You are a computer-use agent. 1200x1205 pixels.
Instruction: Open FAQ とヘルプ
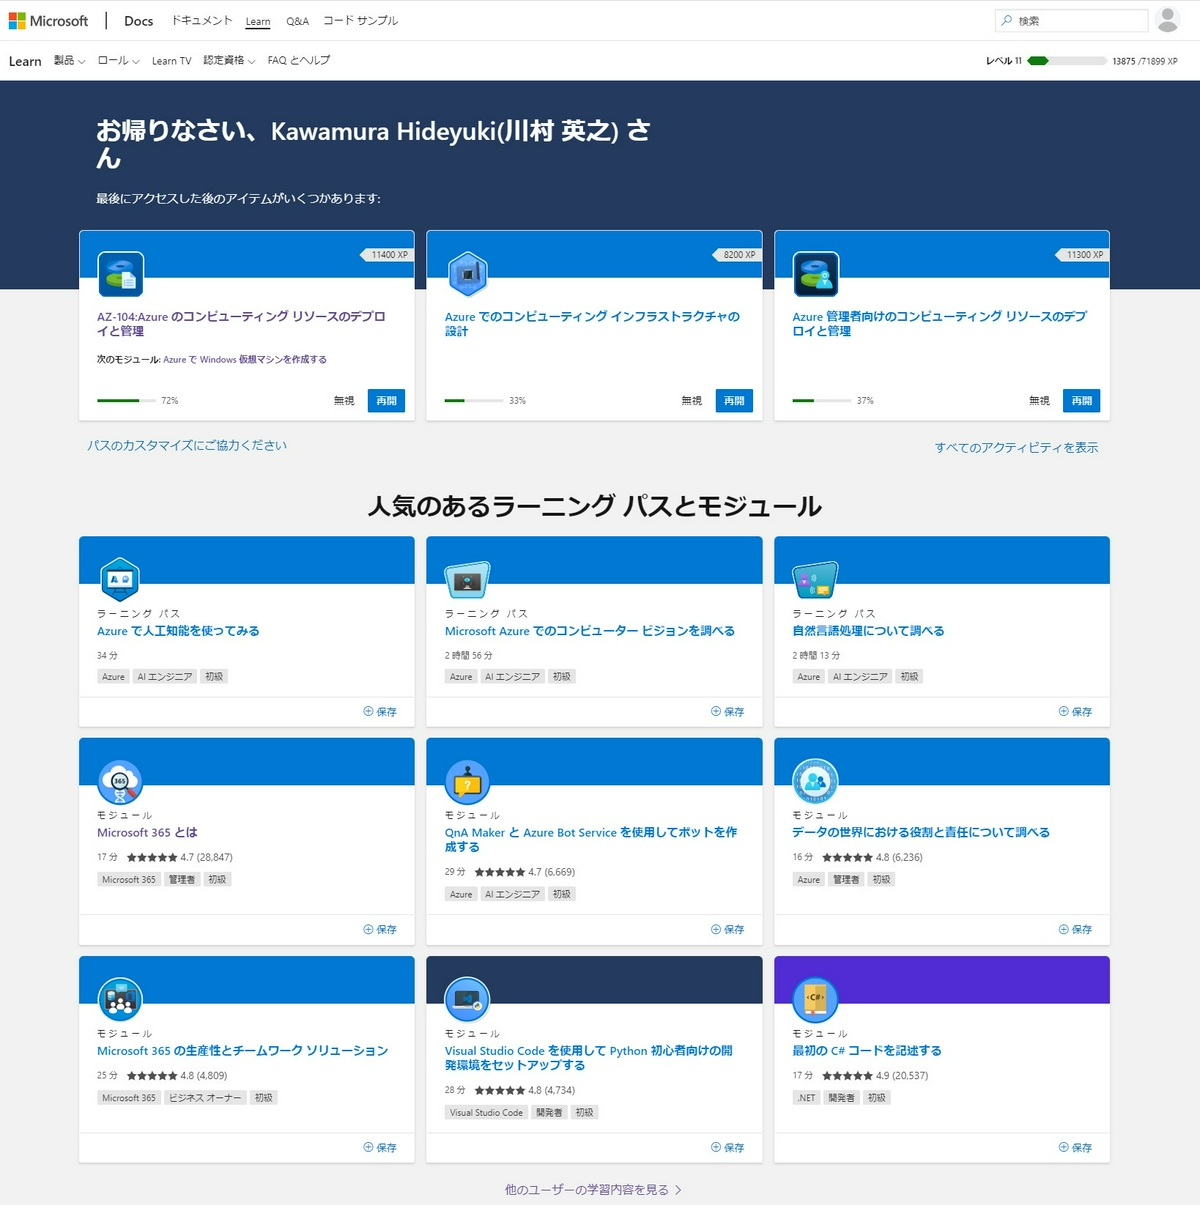point(299,61)
